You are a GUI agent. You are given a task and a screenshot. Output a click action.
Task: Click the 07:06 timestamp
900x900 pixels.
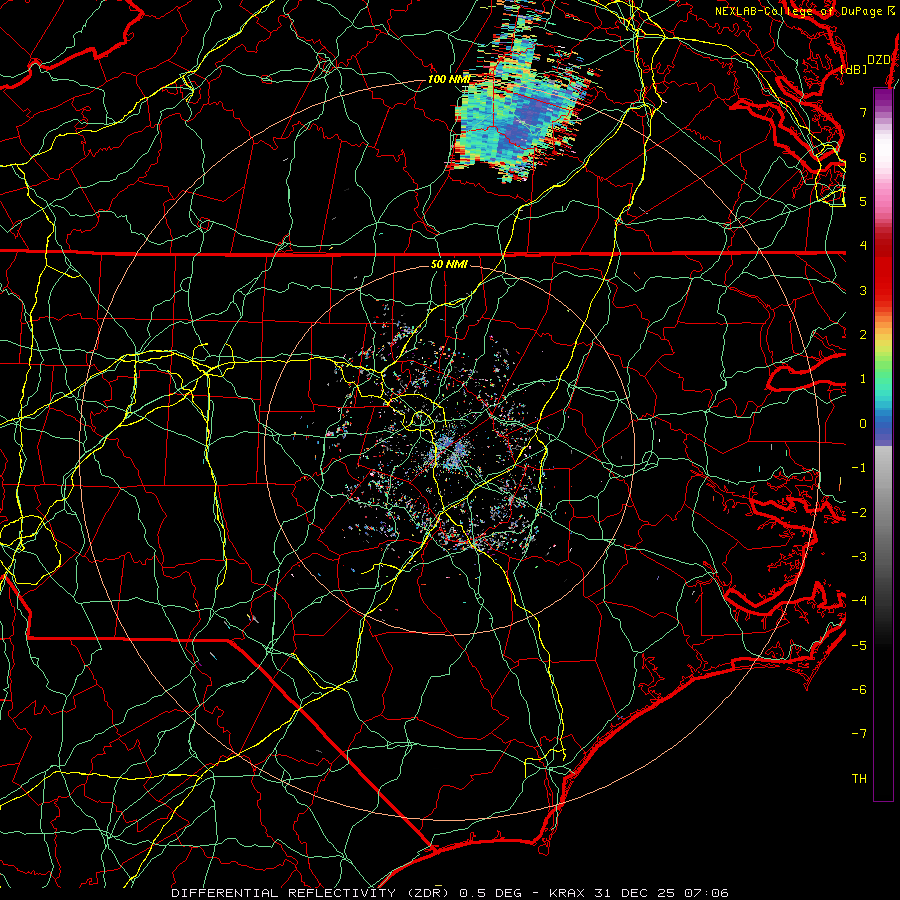click(x=709, y=893)
